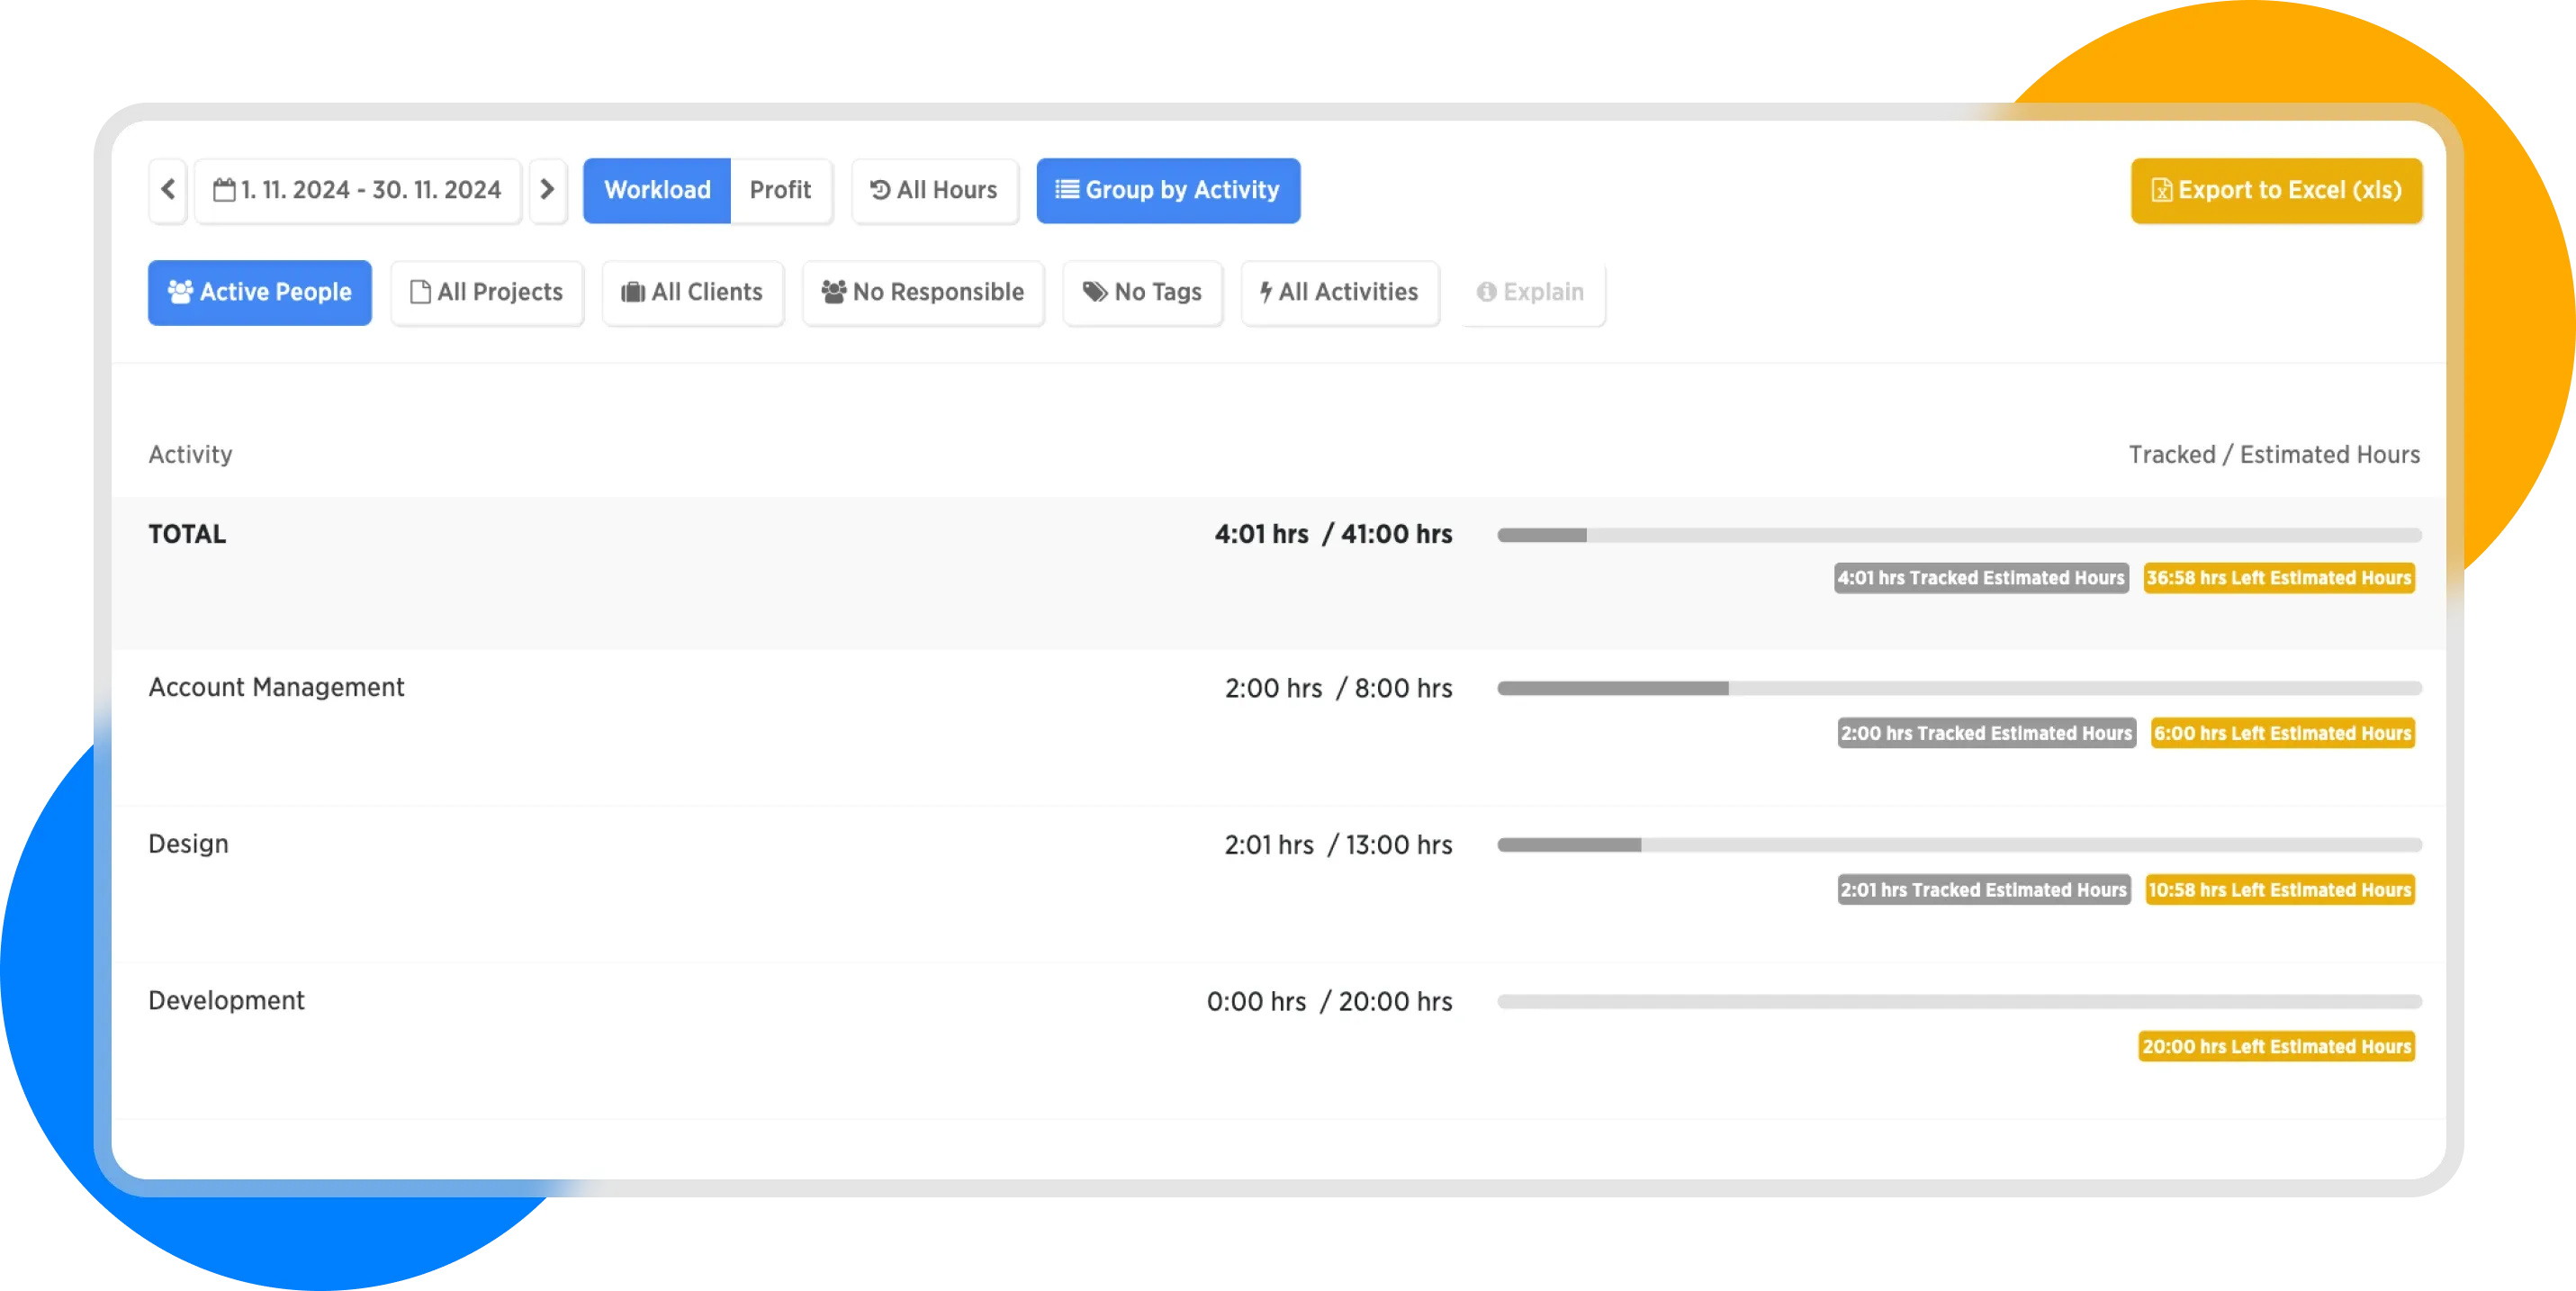Open the All Projects filter dropdown

tap(487, 292)
